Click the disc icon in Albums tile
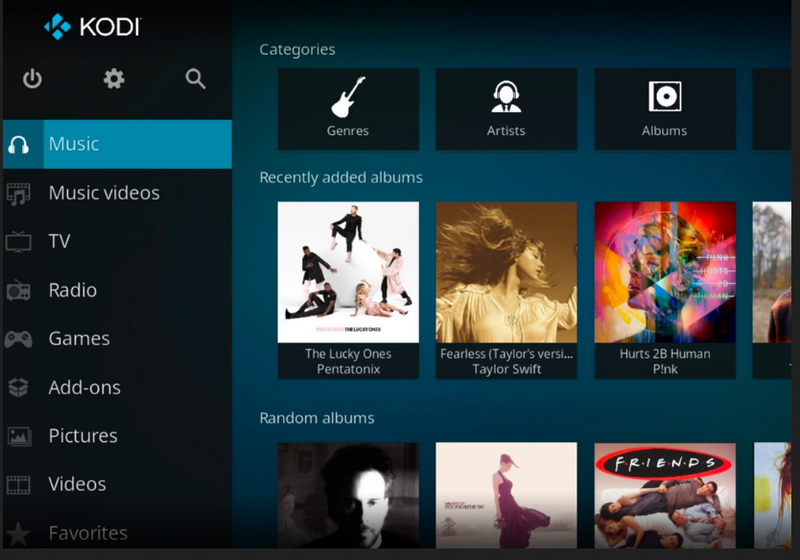800x560 pixels. 665,96
